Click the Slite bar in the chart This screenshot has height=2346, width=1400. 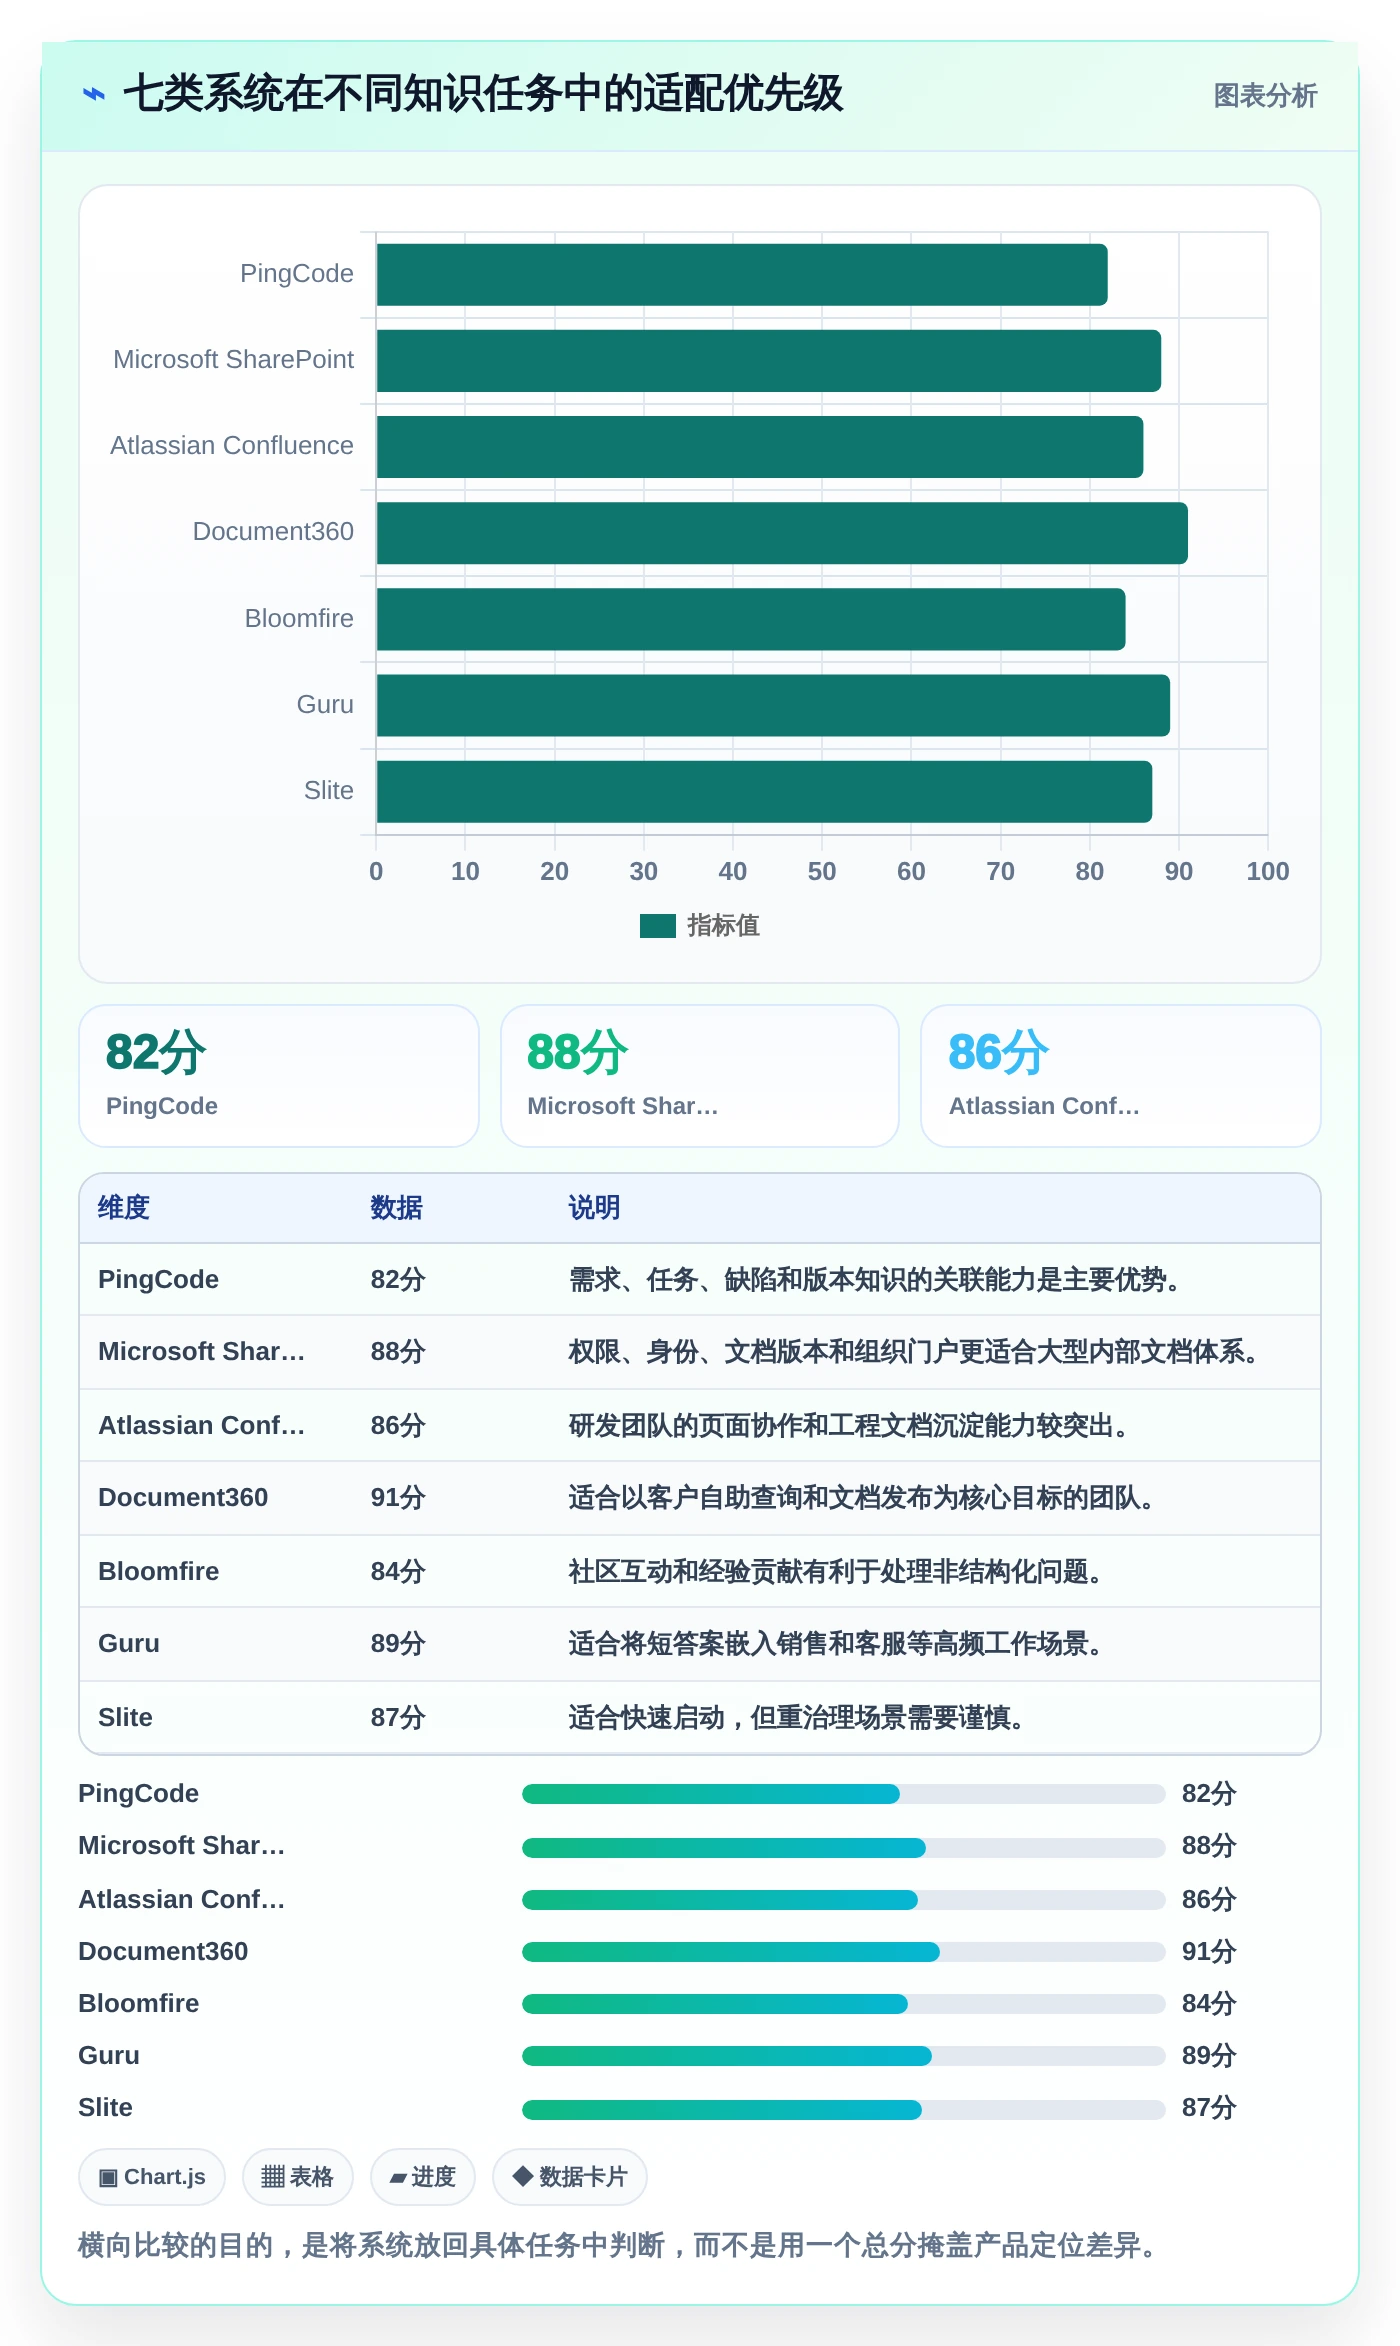[764, 791]
